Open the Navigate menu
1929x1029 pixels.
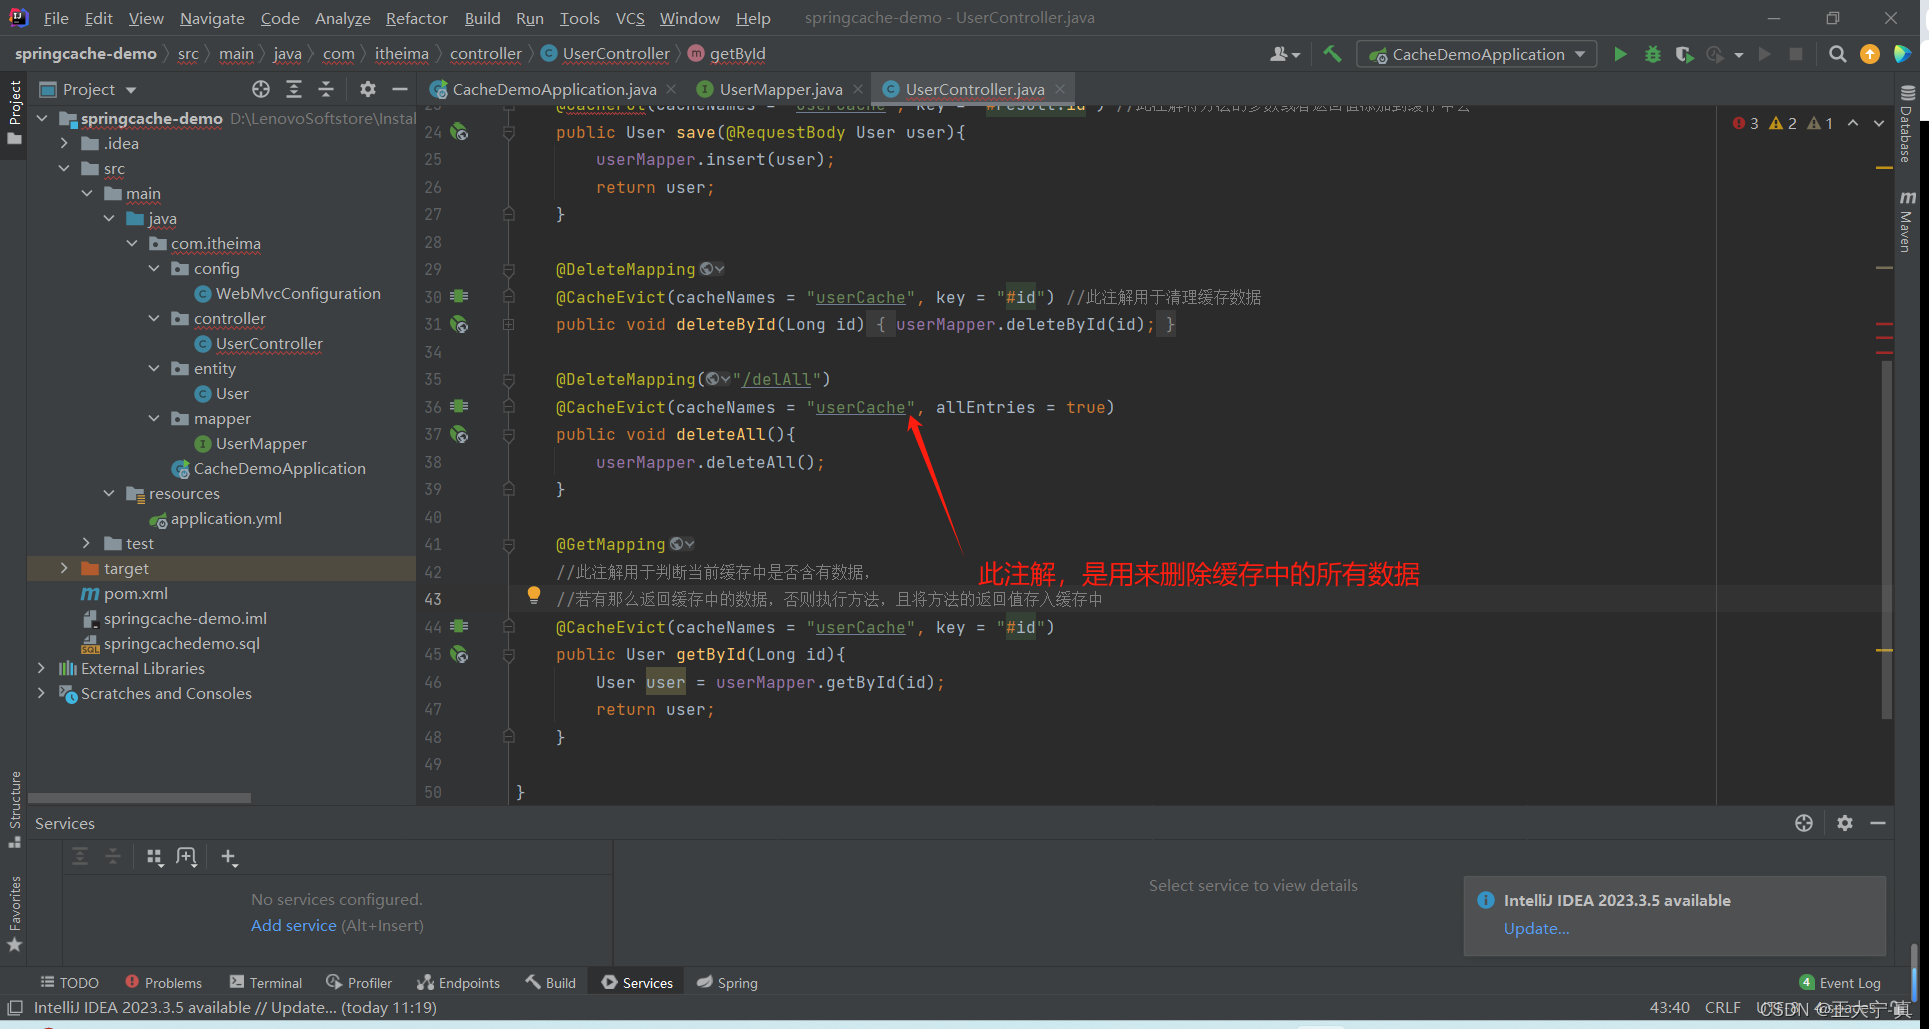point(212,18)
